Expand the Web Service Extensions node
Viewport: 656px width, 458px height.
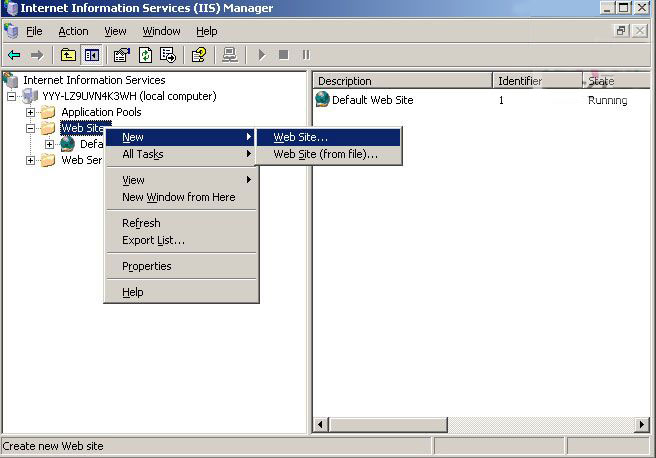tap(30, 160)
